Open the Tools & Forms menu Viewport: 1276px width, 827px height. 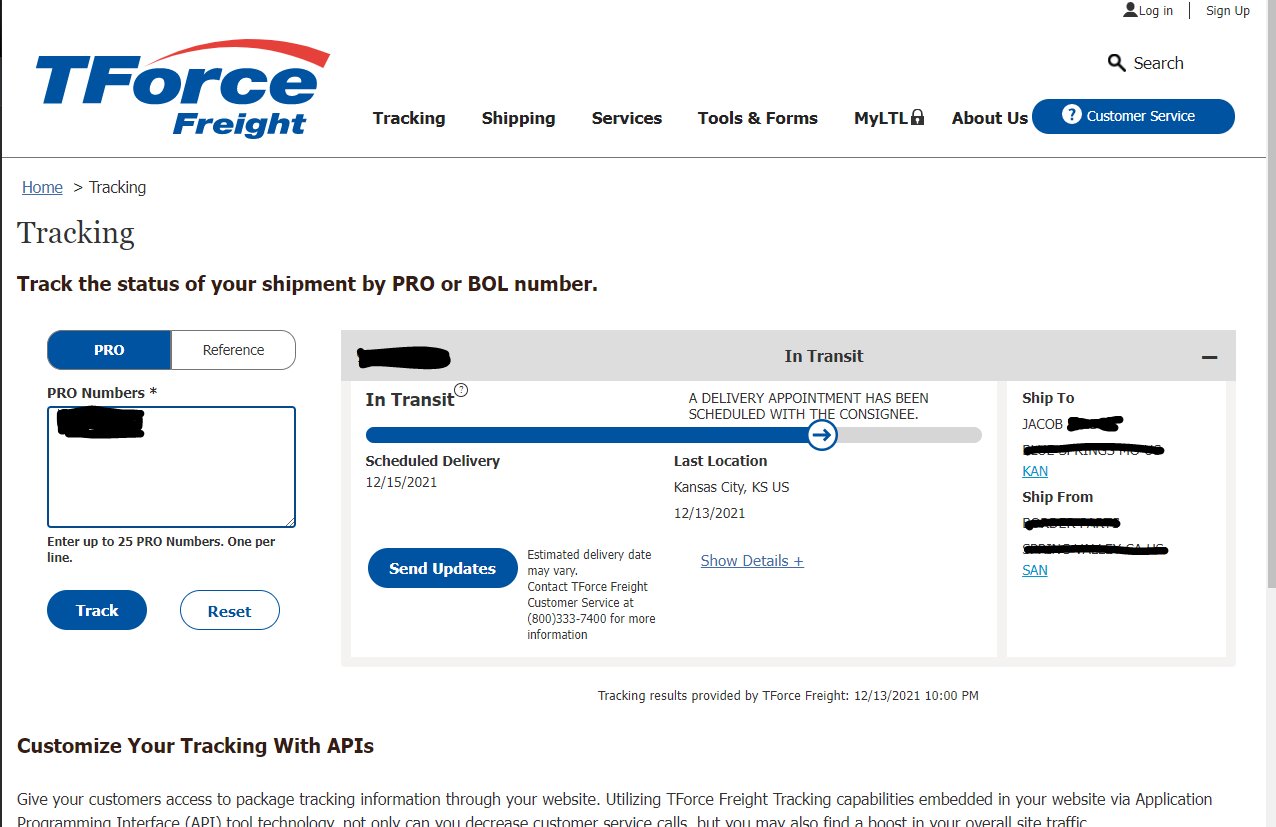758,118
